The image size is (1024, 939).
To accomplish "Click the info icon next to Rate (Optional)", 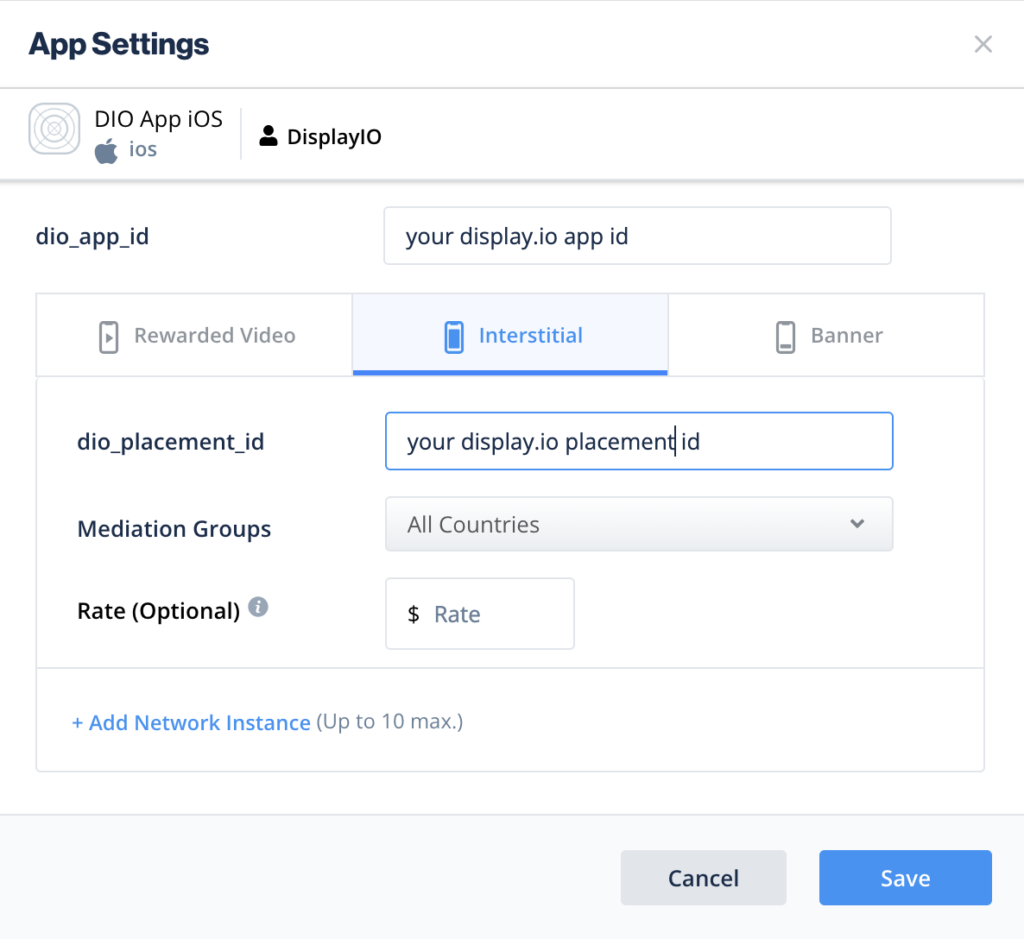I will (x=259, y=607).
